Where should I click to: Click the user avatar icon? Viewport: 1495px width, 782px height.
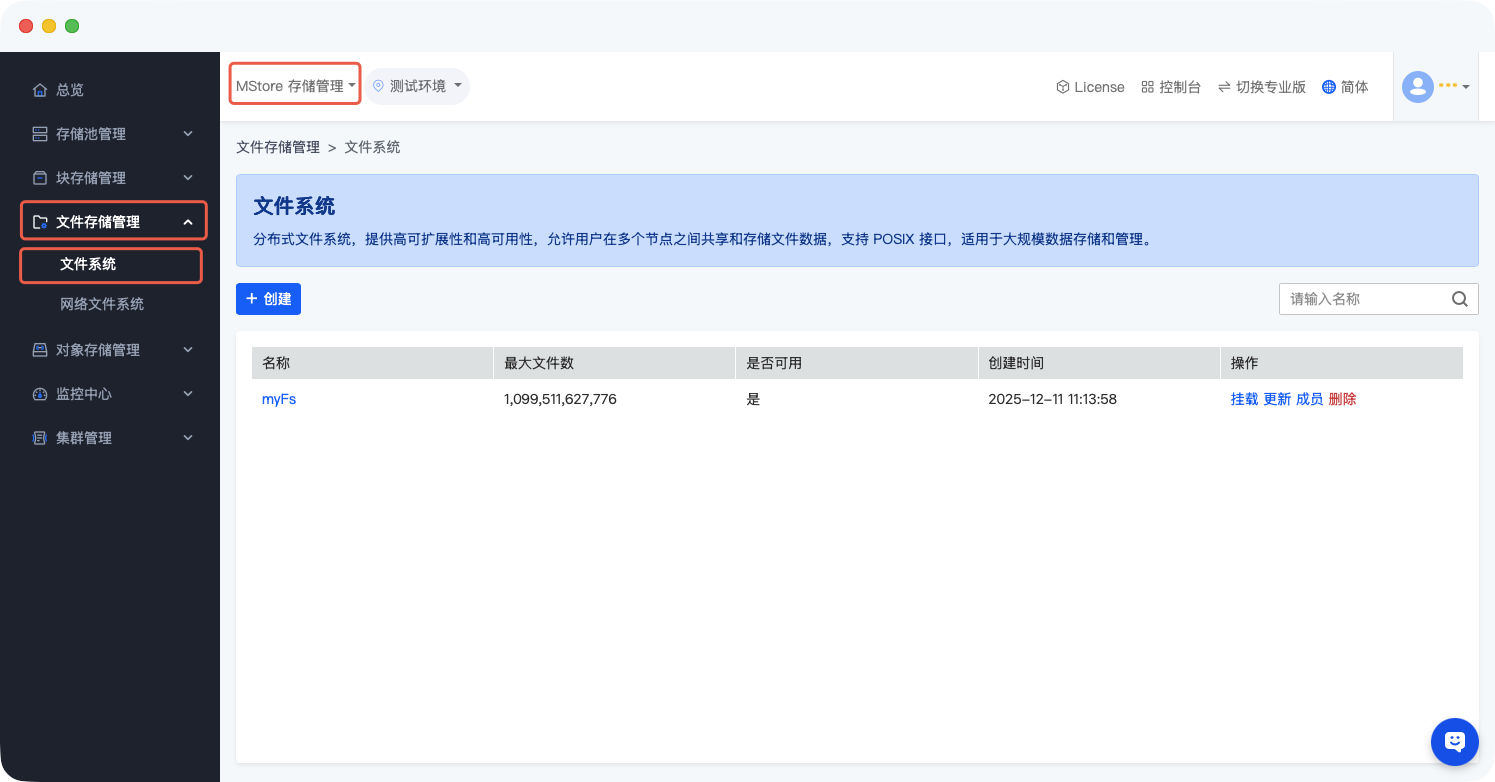point(1417,87)
